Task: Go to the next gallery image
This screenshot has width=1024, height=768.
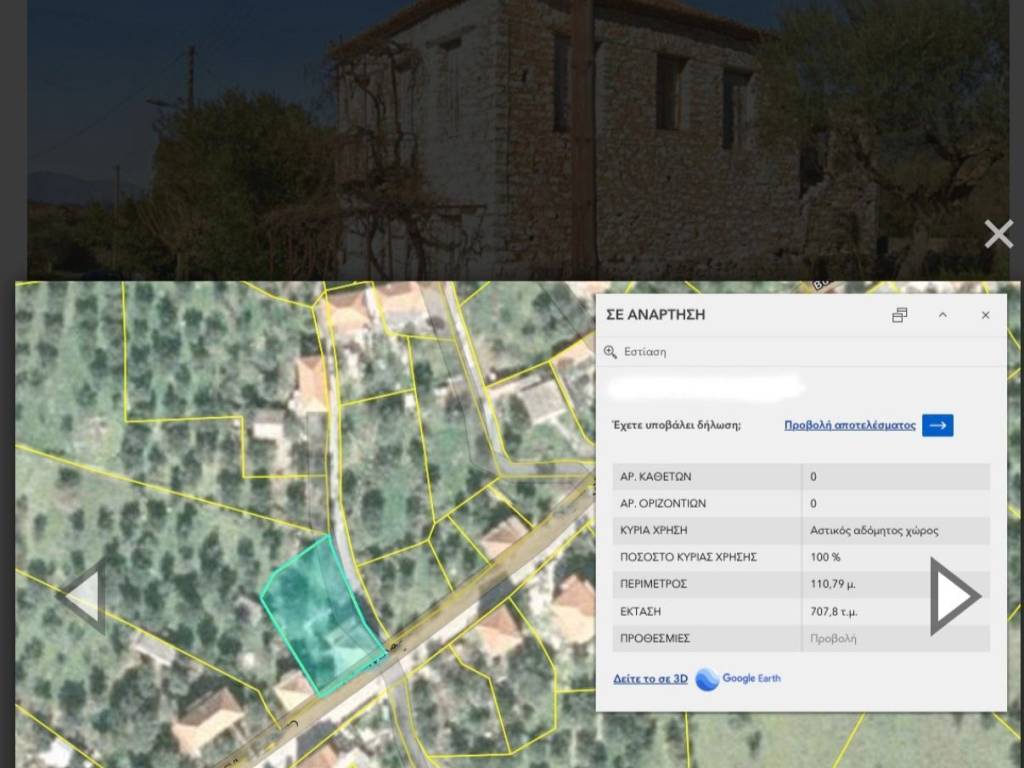Action: click(954, 596)
